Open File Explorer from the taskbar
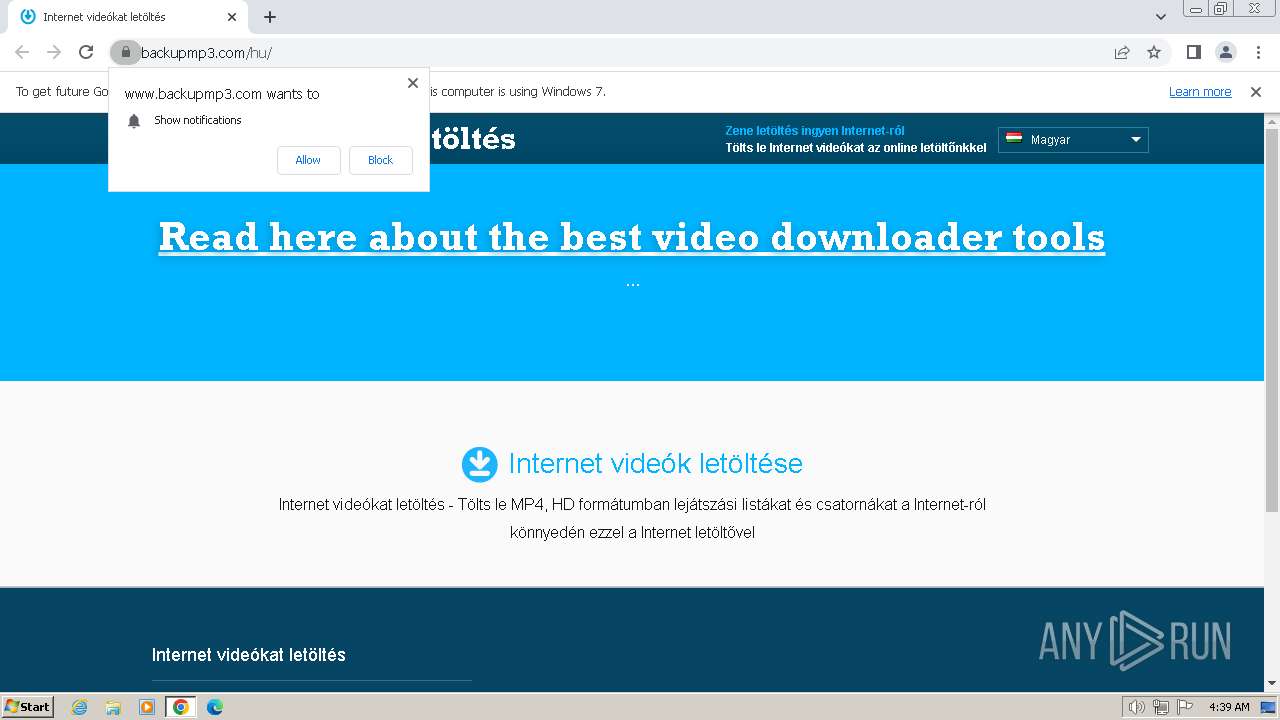1280x720 pixels. (x=113, y=707)
